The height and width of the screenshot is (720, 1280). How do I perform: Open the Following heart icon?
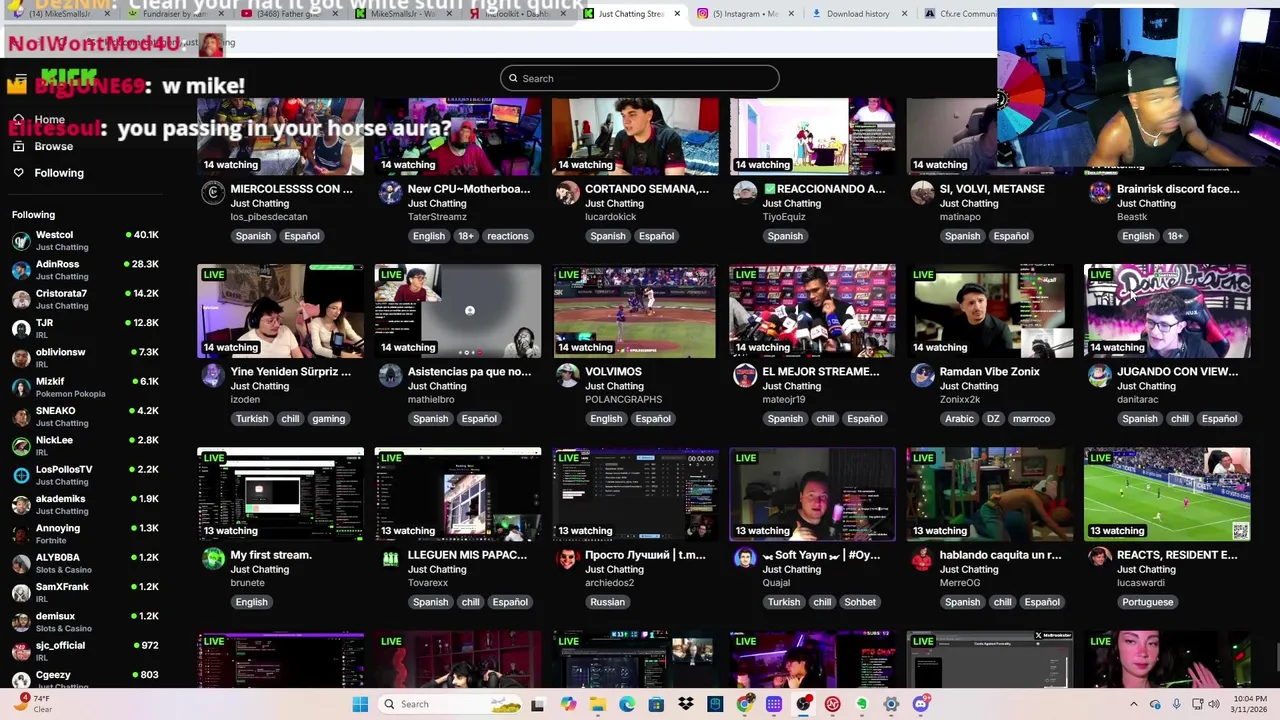pos(18,173)
